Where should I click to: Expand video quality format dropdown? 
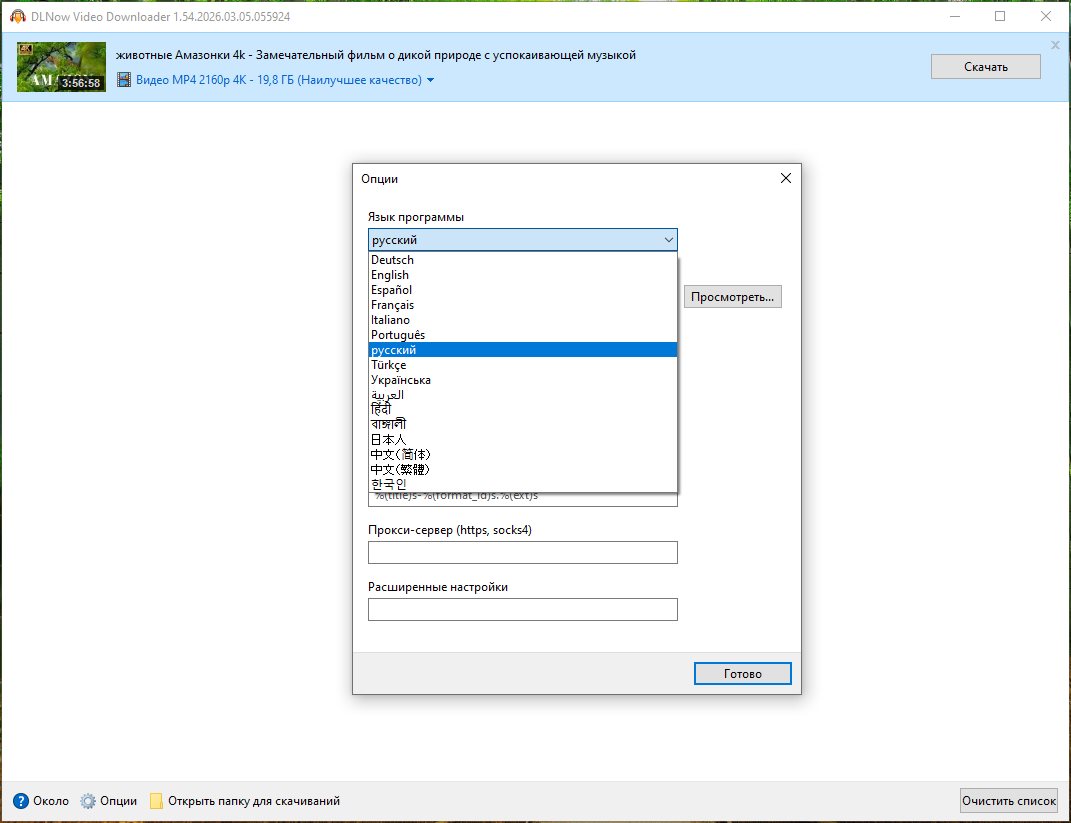click(x=431, y=80)
